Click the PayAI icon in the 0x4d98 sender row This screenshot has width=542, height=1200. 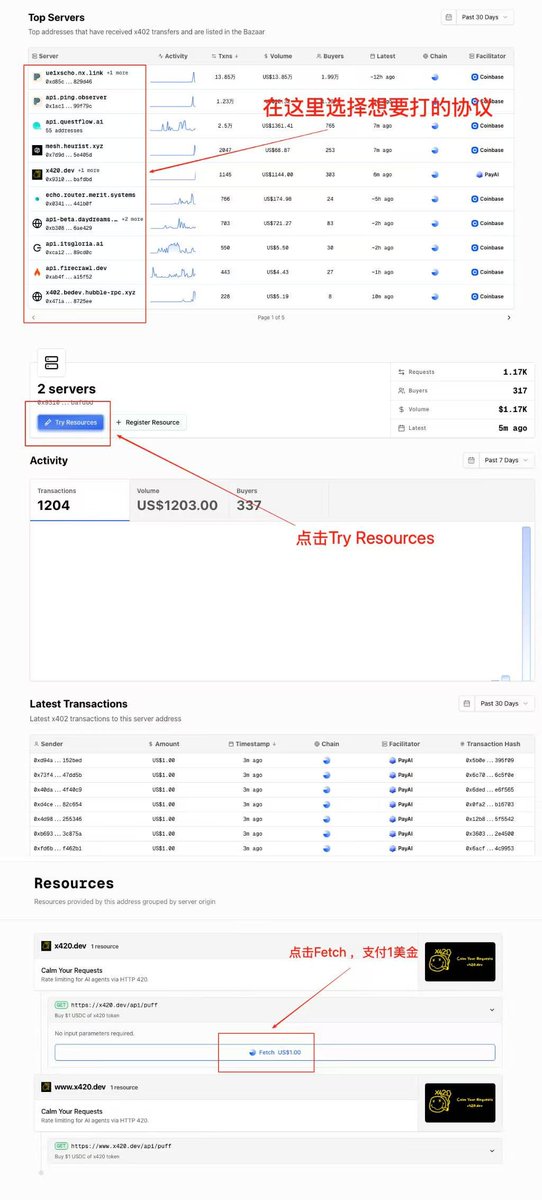click(x=394, y=819)
